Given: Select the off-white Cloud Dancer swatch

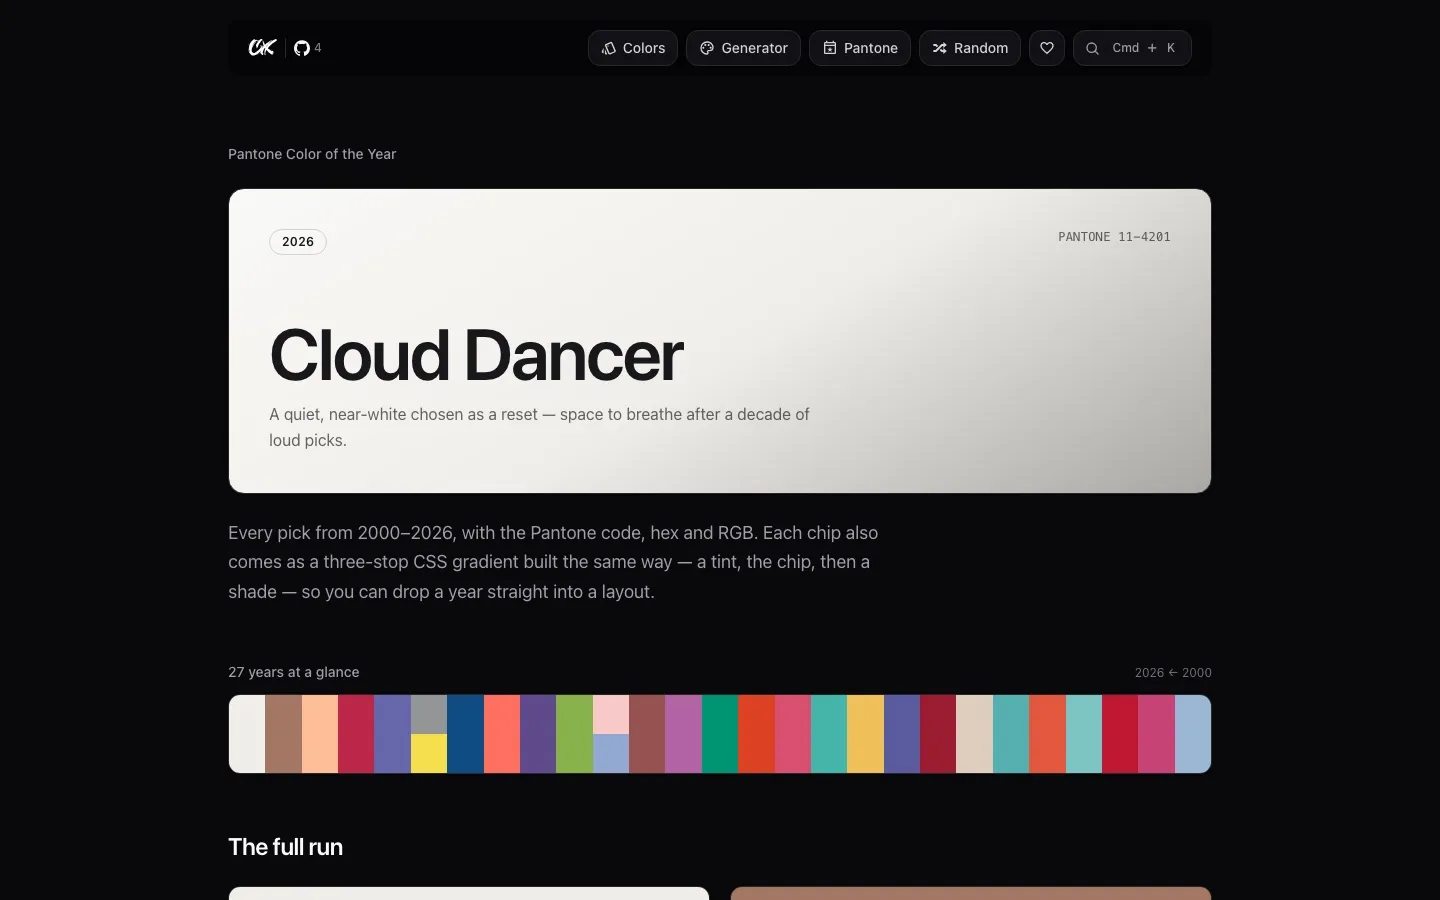Looking at the screenshot, I should 247,734.
